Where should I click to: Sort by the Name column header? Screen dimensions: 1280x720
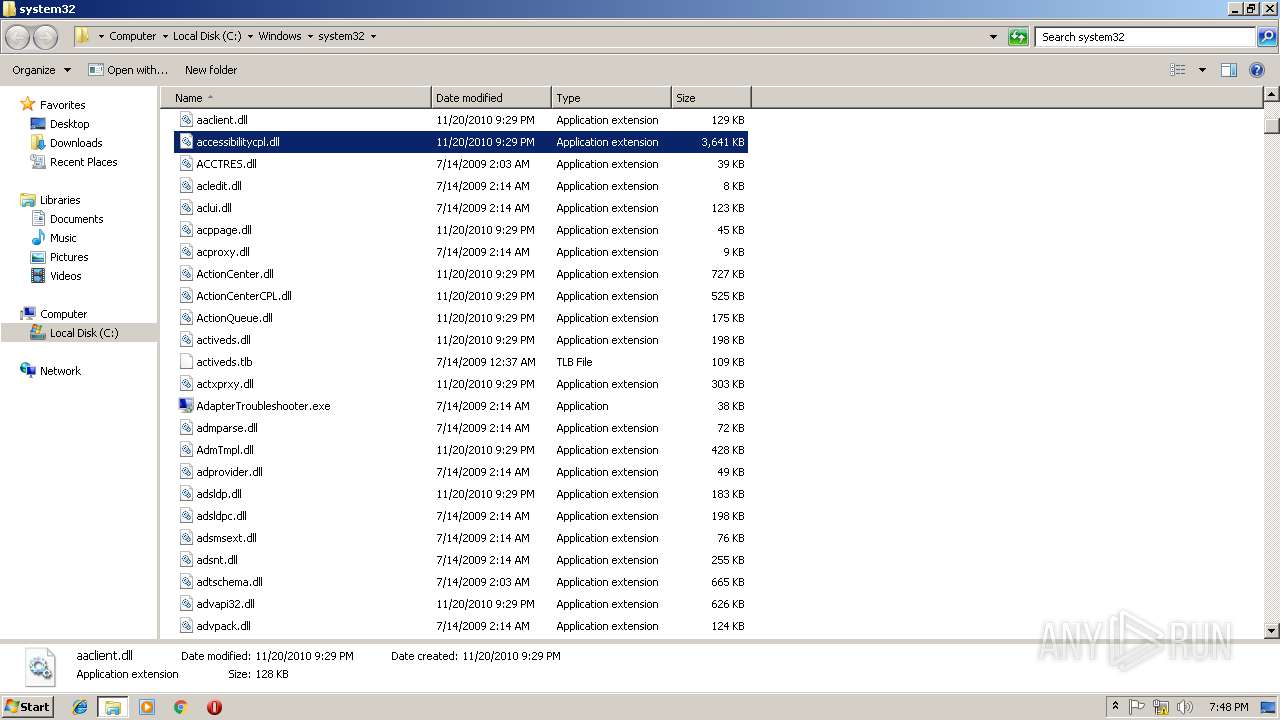[296, 98]
